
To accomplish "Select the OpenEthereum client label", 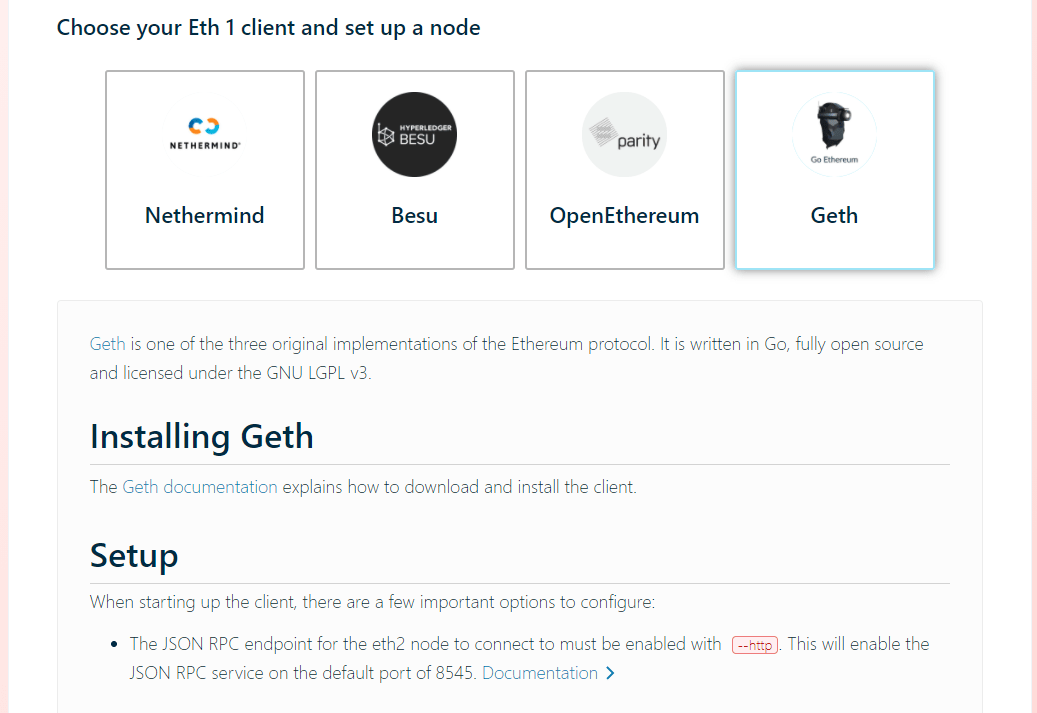I will (624, 216).
